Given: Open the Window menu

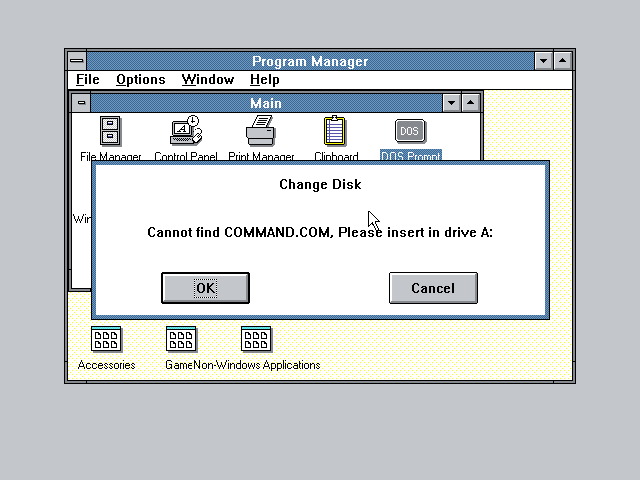Looking at the screenshot, I should point(208,80).
